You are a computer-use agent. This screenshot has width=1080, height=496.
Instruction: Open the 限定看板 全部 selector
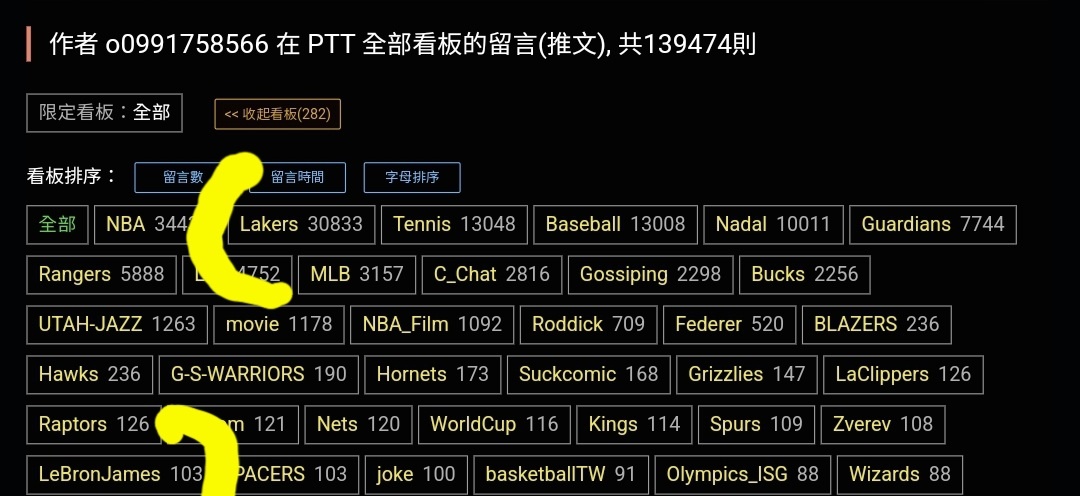[x=105, y=113]
